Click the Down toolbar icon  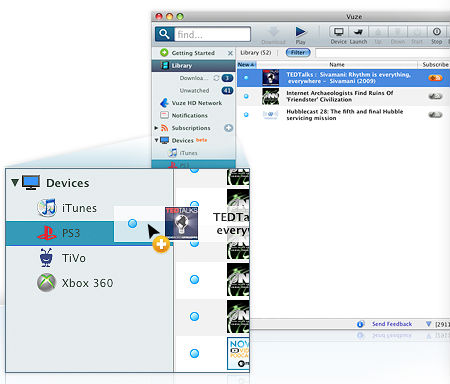tap(397, 32)
